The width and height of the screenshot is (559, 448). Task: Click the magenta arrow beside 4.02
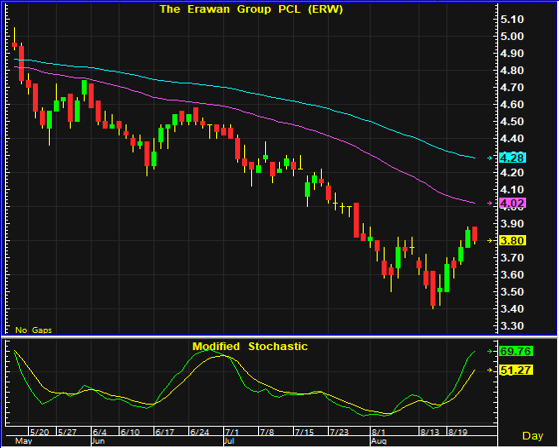click(x=490, y=204)
